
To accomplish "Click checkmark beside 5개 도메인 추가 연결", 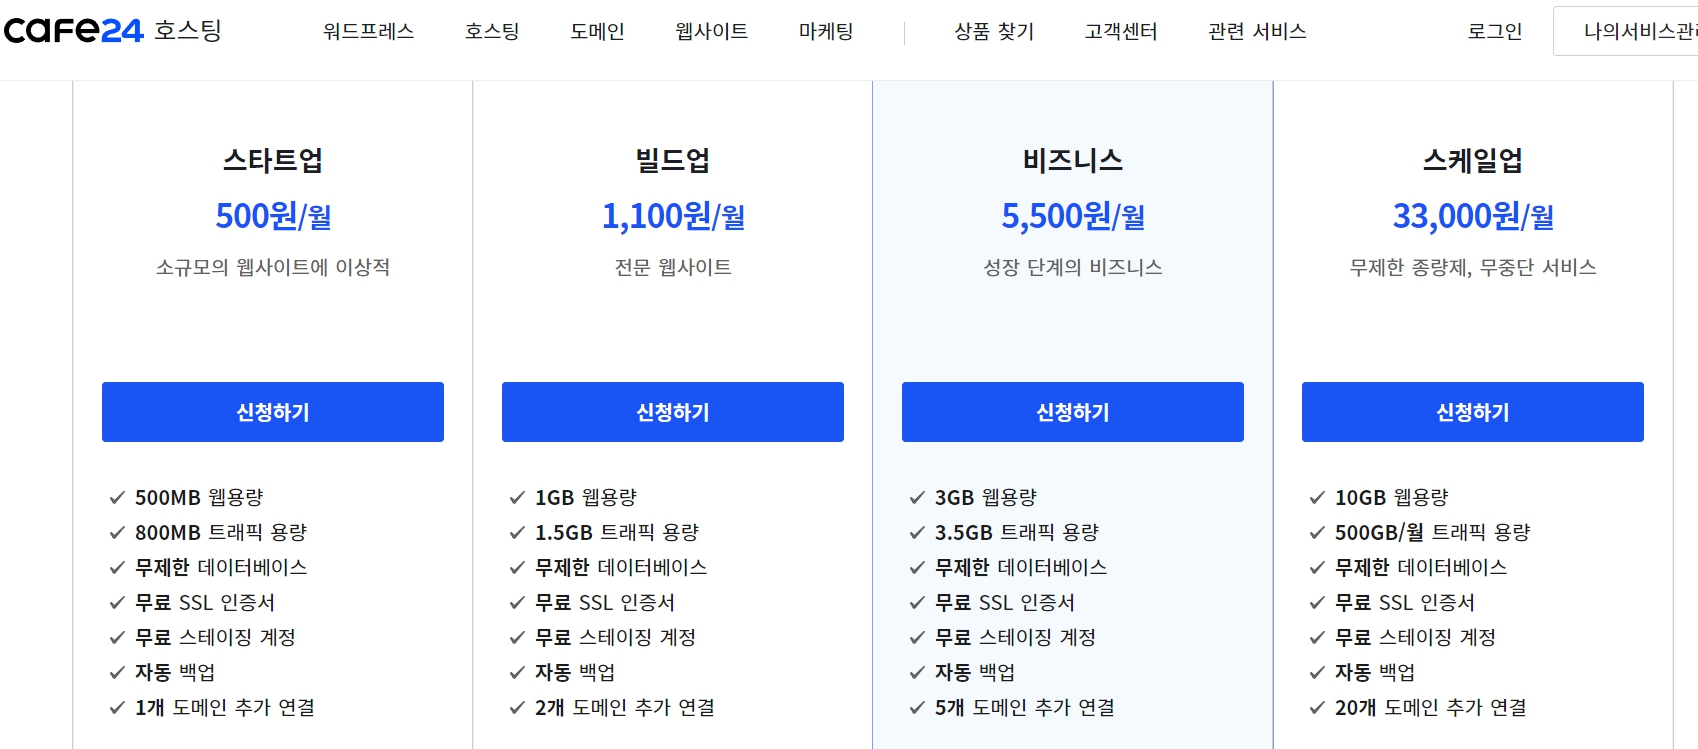I will [x=916, y=708].
